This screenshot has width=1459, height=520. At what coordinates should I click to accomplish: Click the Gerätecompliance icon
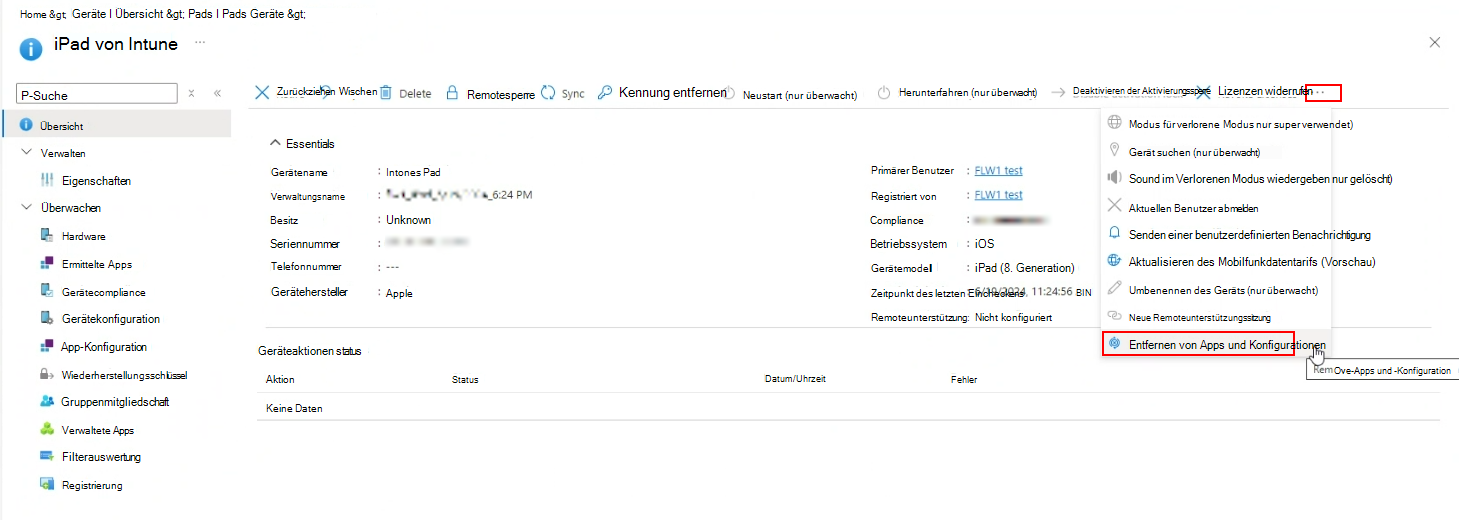point(47,292)
